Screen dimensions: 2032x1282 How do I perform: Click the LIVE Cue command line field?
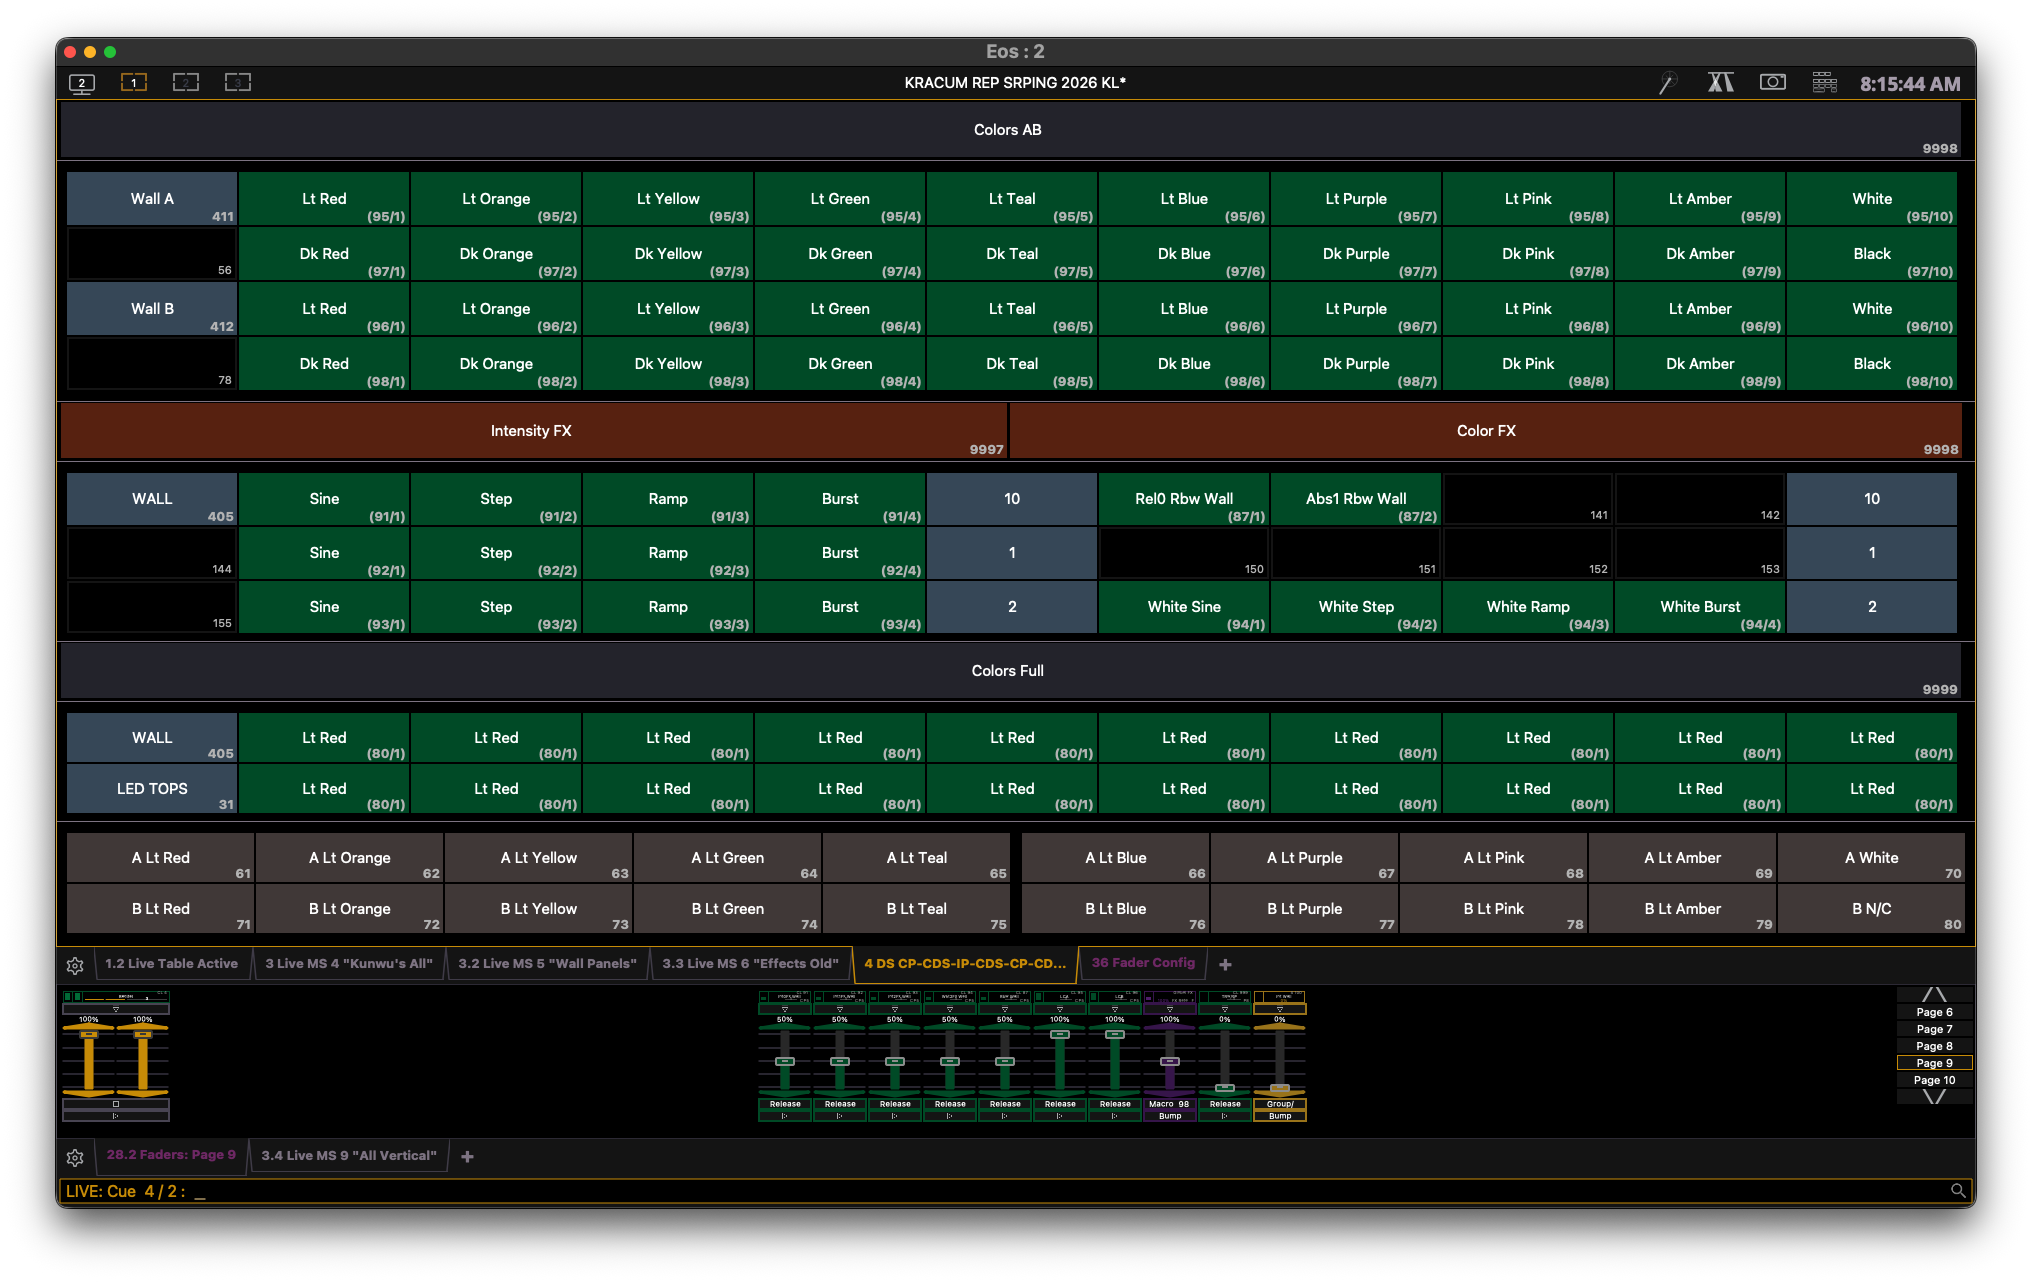tap(1015, 1191)
